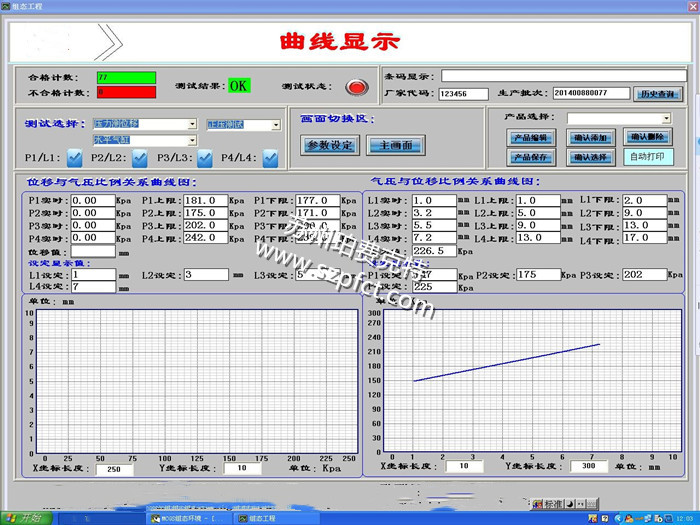Toggle the P4/L4 checkbox
This screenshot has height=525, width=700.
(270, 157)
